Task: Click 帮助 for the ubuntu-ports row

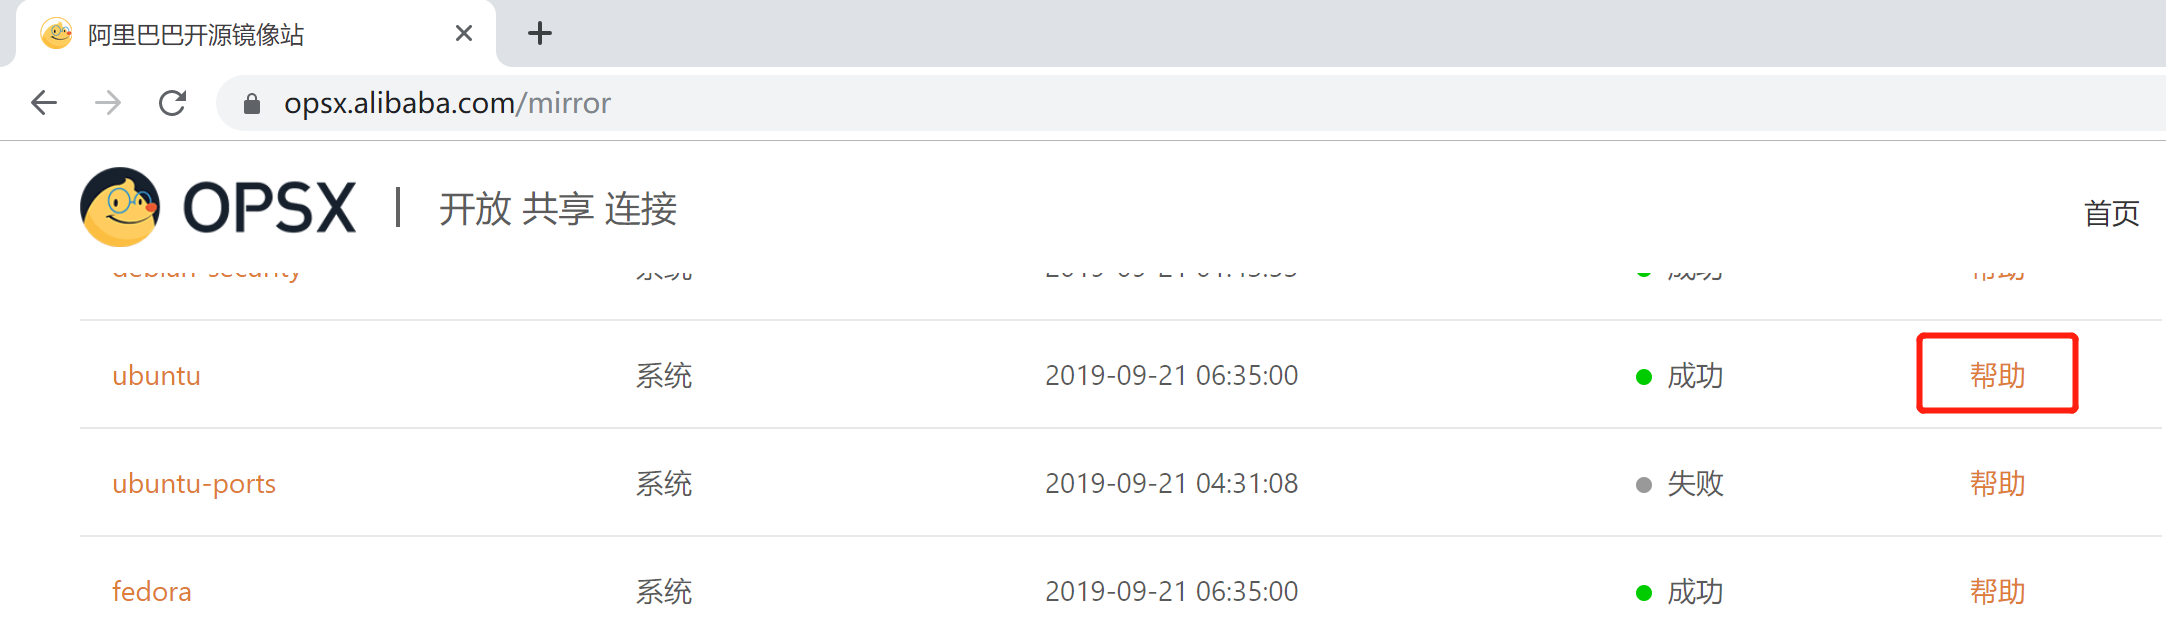Action: pyautogui.click(x=1997, y=484)
